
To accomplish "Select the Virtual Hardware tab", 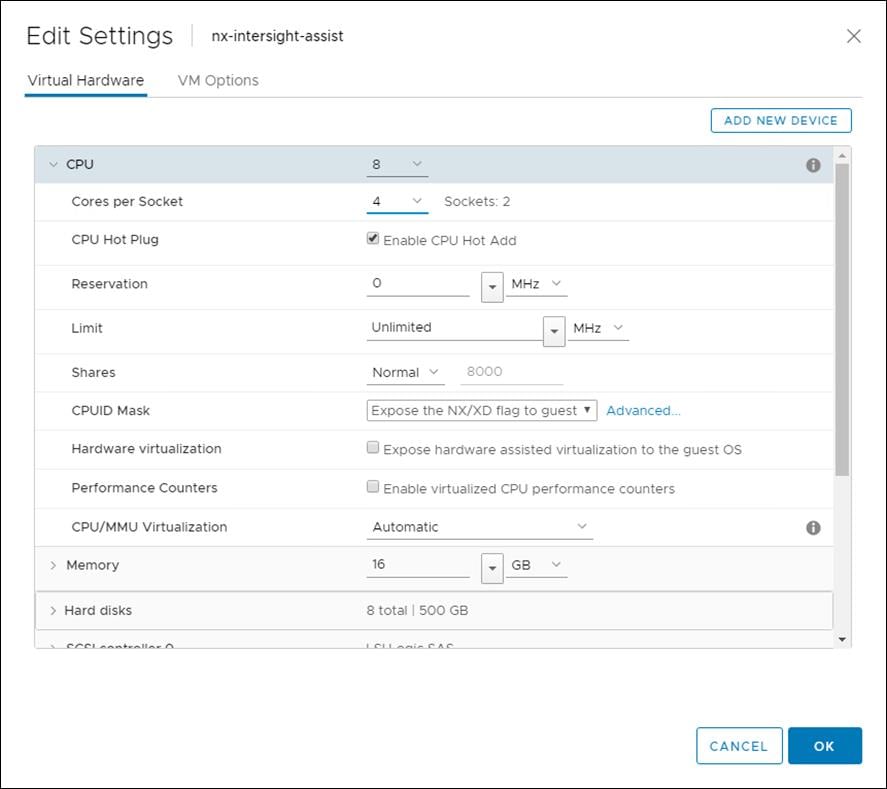I will point(85,80).
